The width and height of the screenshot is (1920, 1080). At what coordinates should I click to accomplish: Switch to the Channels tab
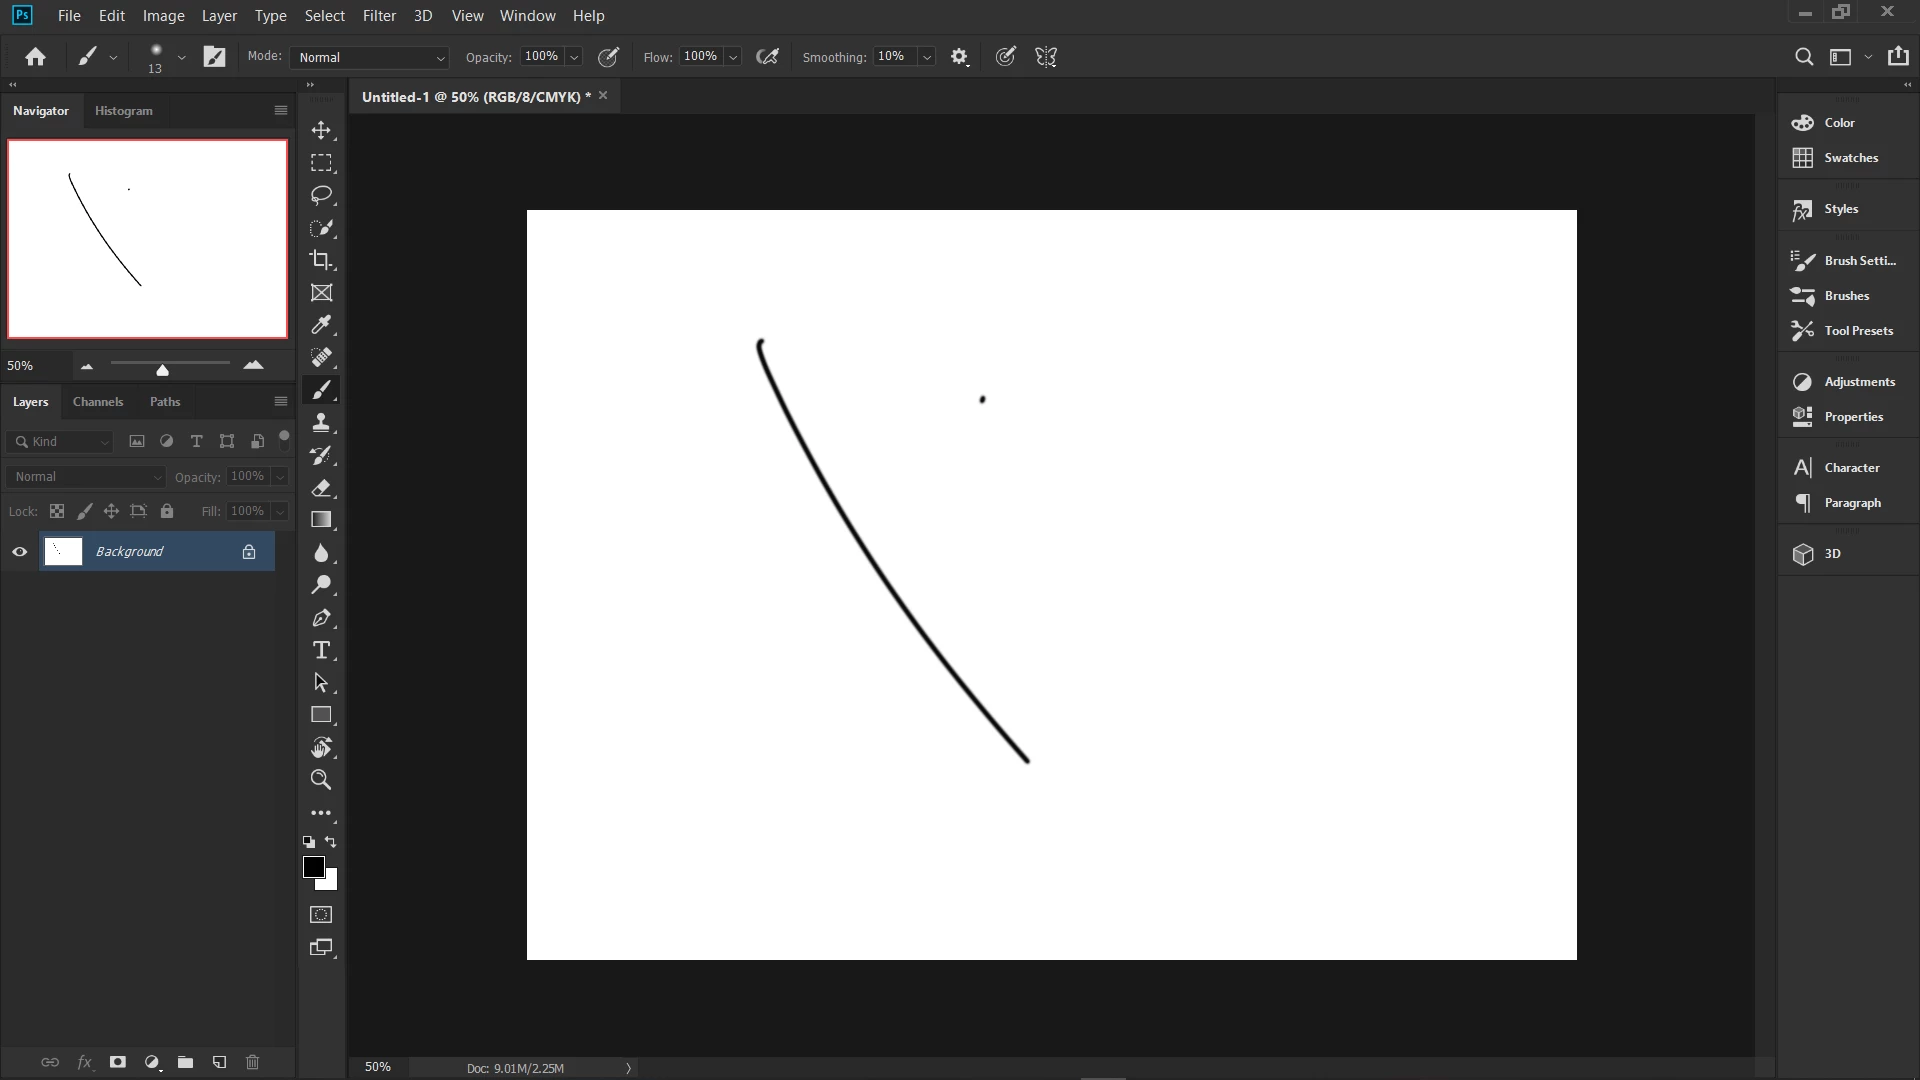click(98, 402)
